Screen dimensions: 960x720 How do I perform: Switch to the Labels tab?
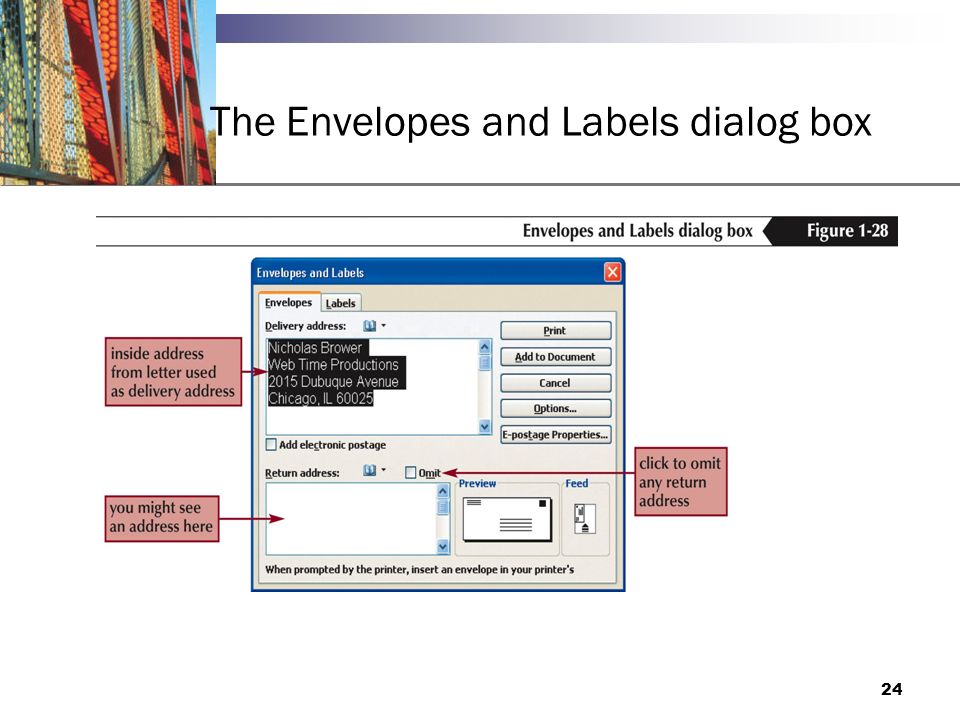pos(340,303)
